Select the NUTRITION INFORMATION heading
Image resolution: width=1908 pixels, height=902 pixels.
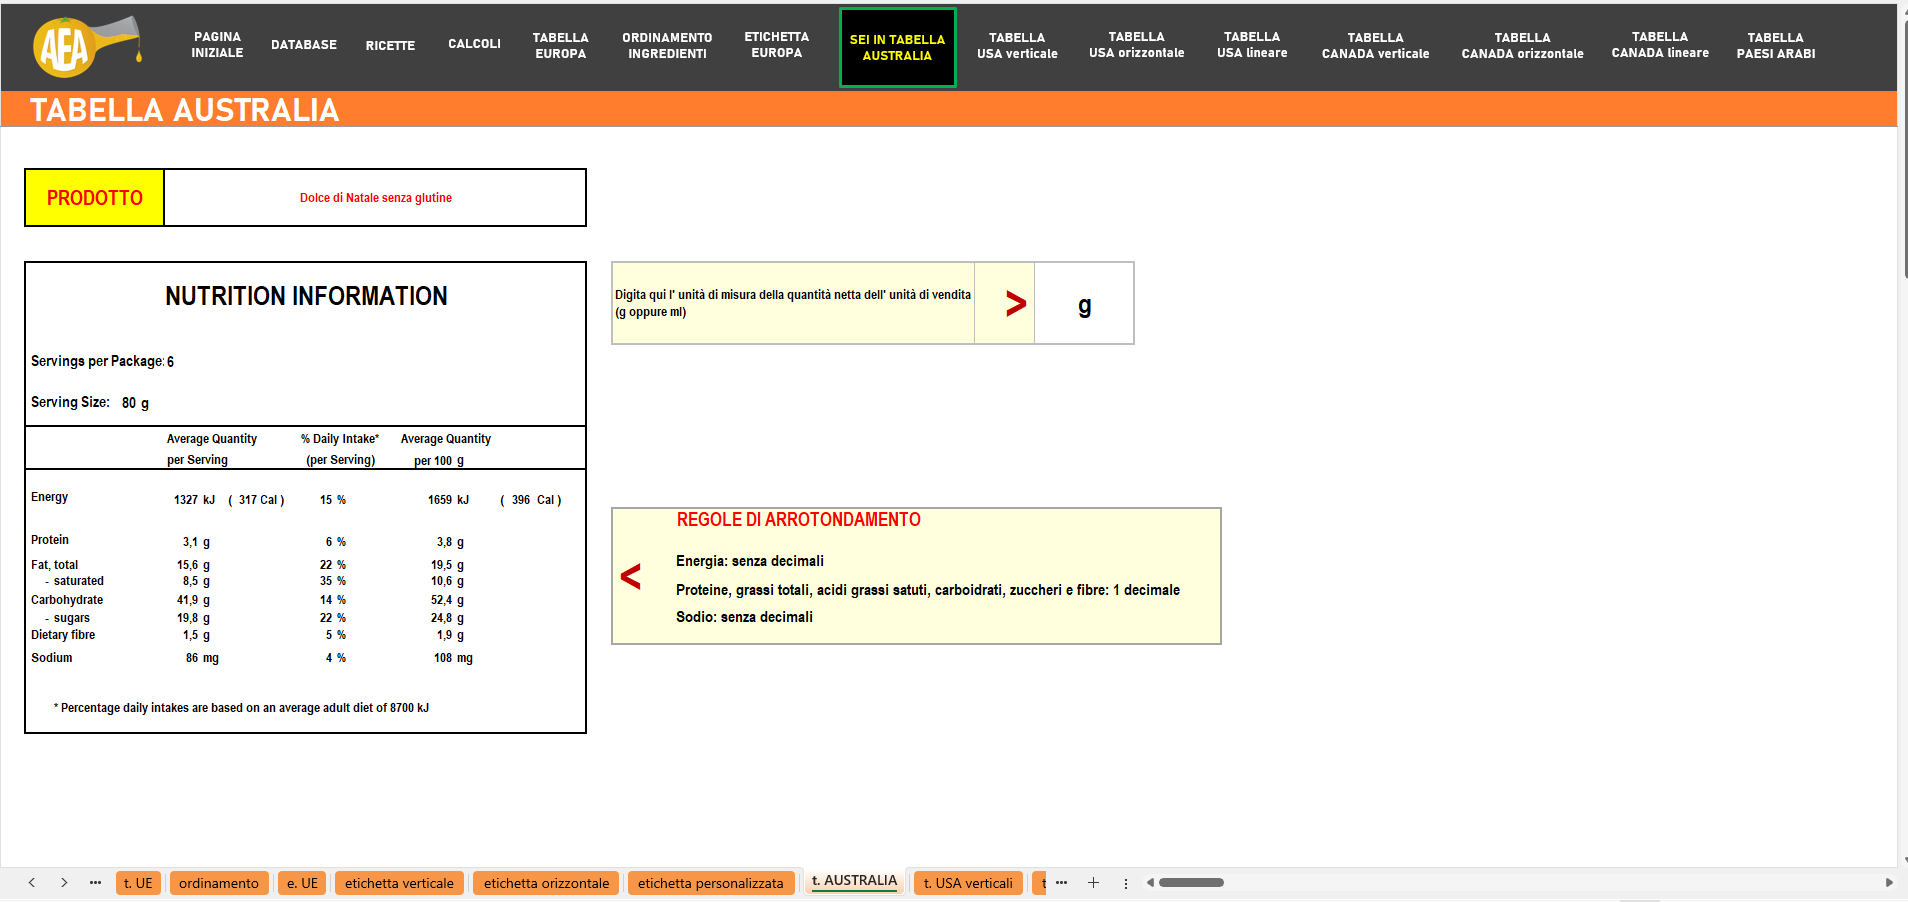[306, 296]
